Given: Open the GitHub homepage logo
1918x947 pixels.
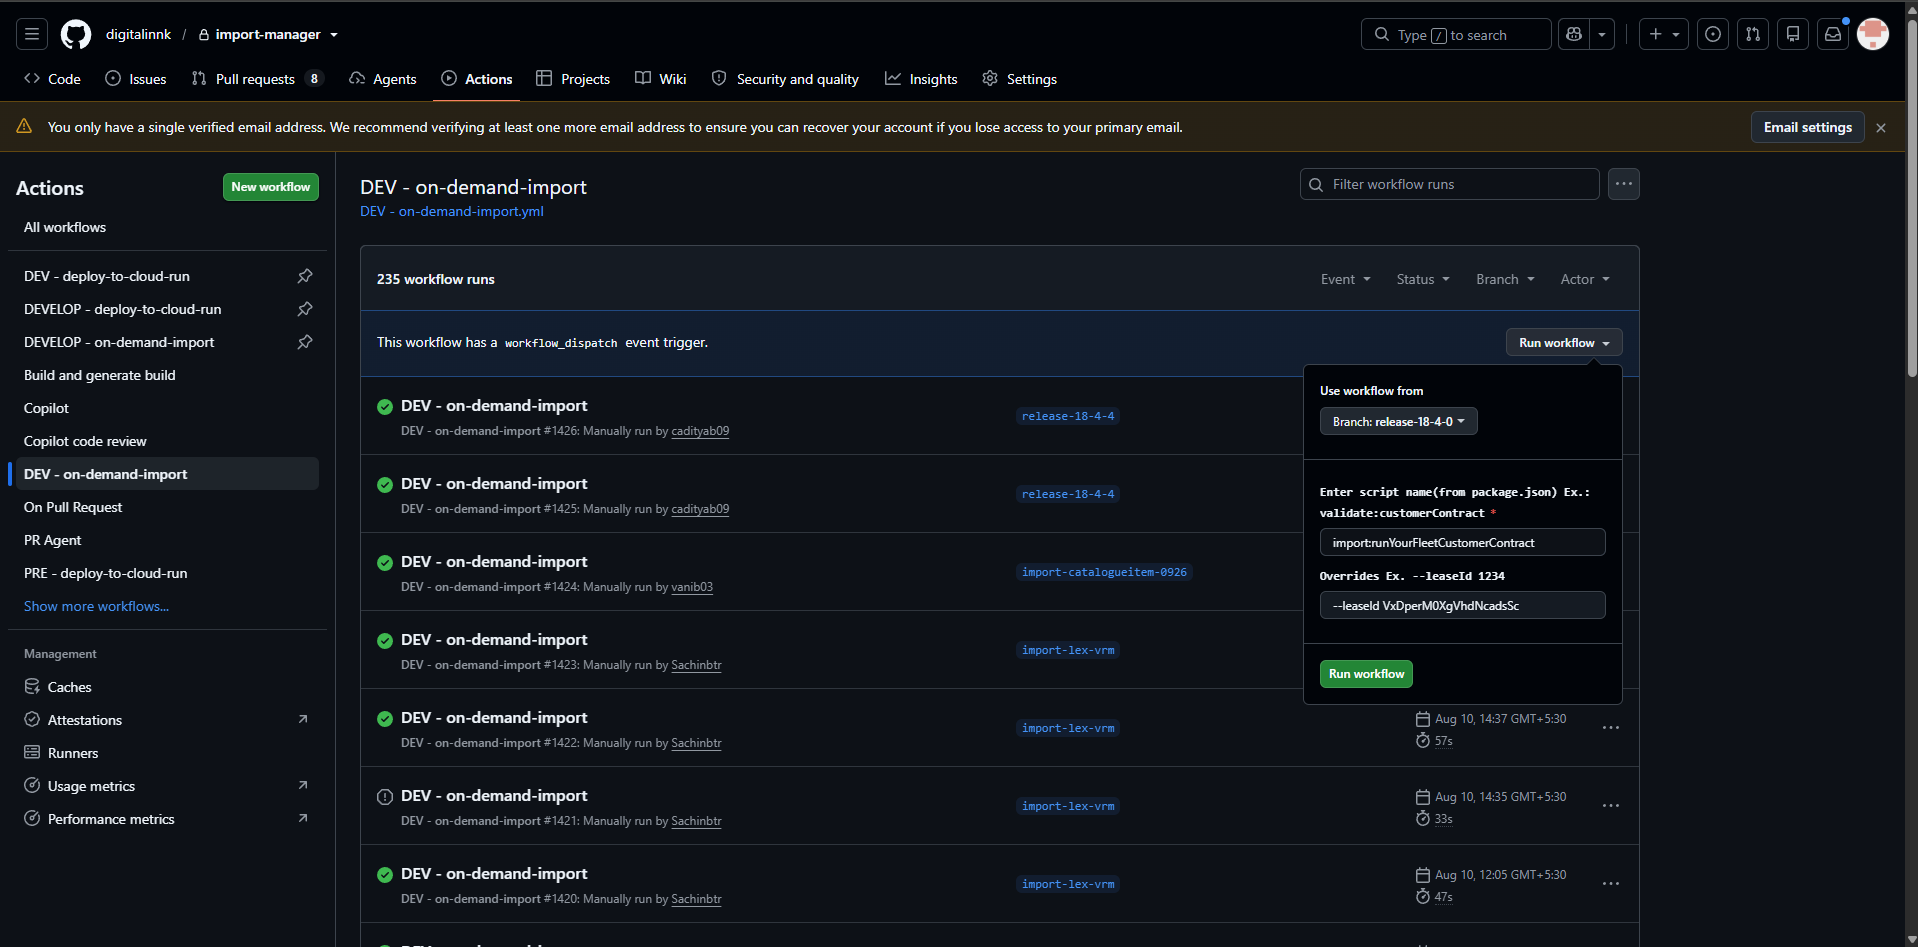Looking at the screenshot, I should point(76,34).
